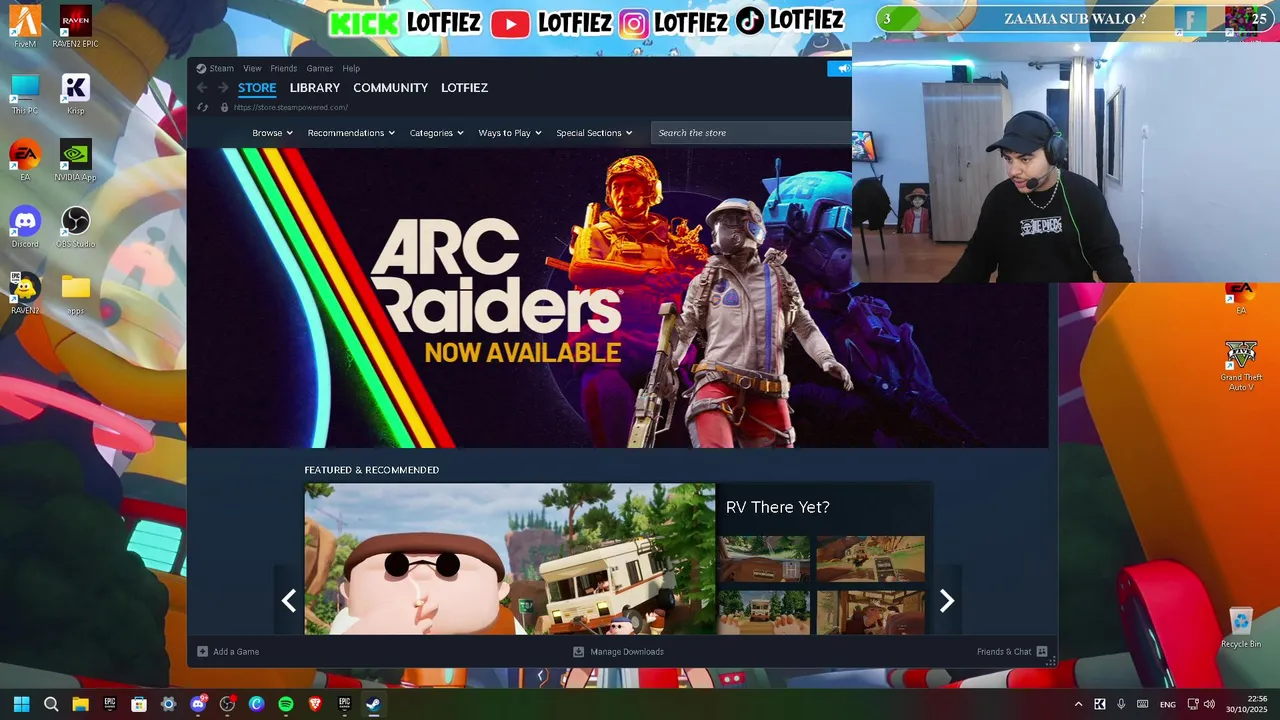
Task: Open RAVEN2 desktop shortcut with yellow icon
Action: coord(25,293)
